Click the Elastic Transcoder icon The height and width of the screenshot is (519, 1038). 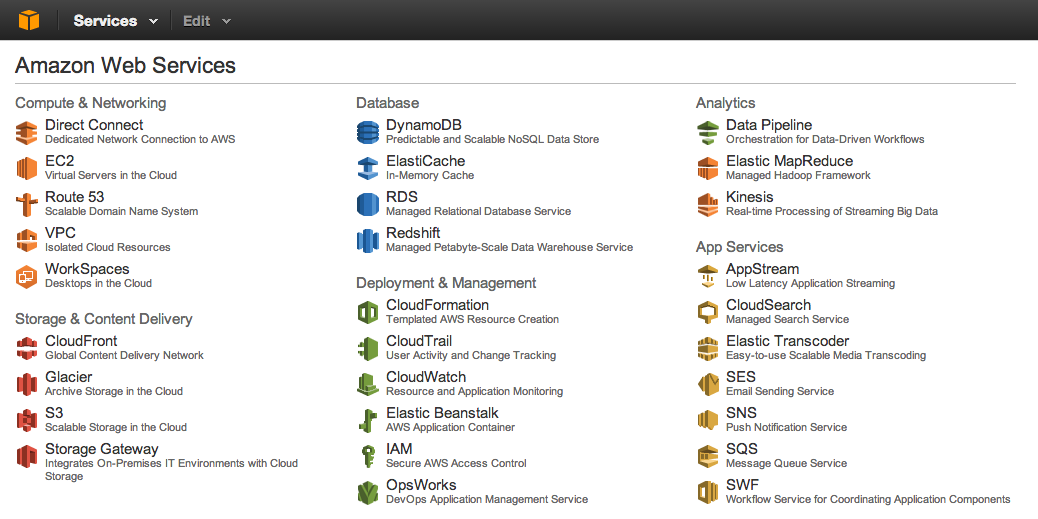(708, 348)
